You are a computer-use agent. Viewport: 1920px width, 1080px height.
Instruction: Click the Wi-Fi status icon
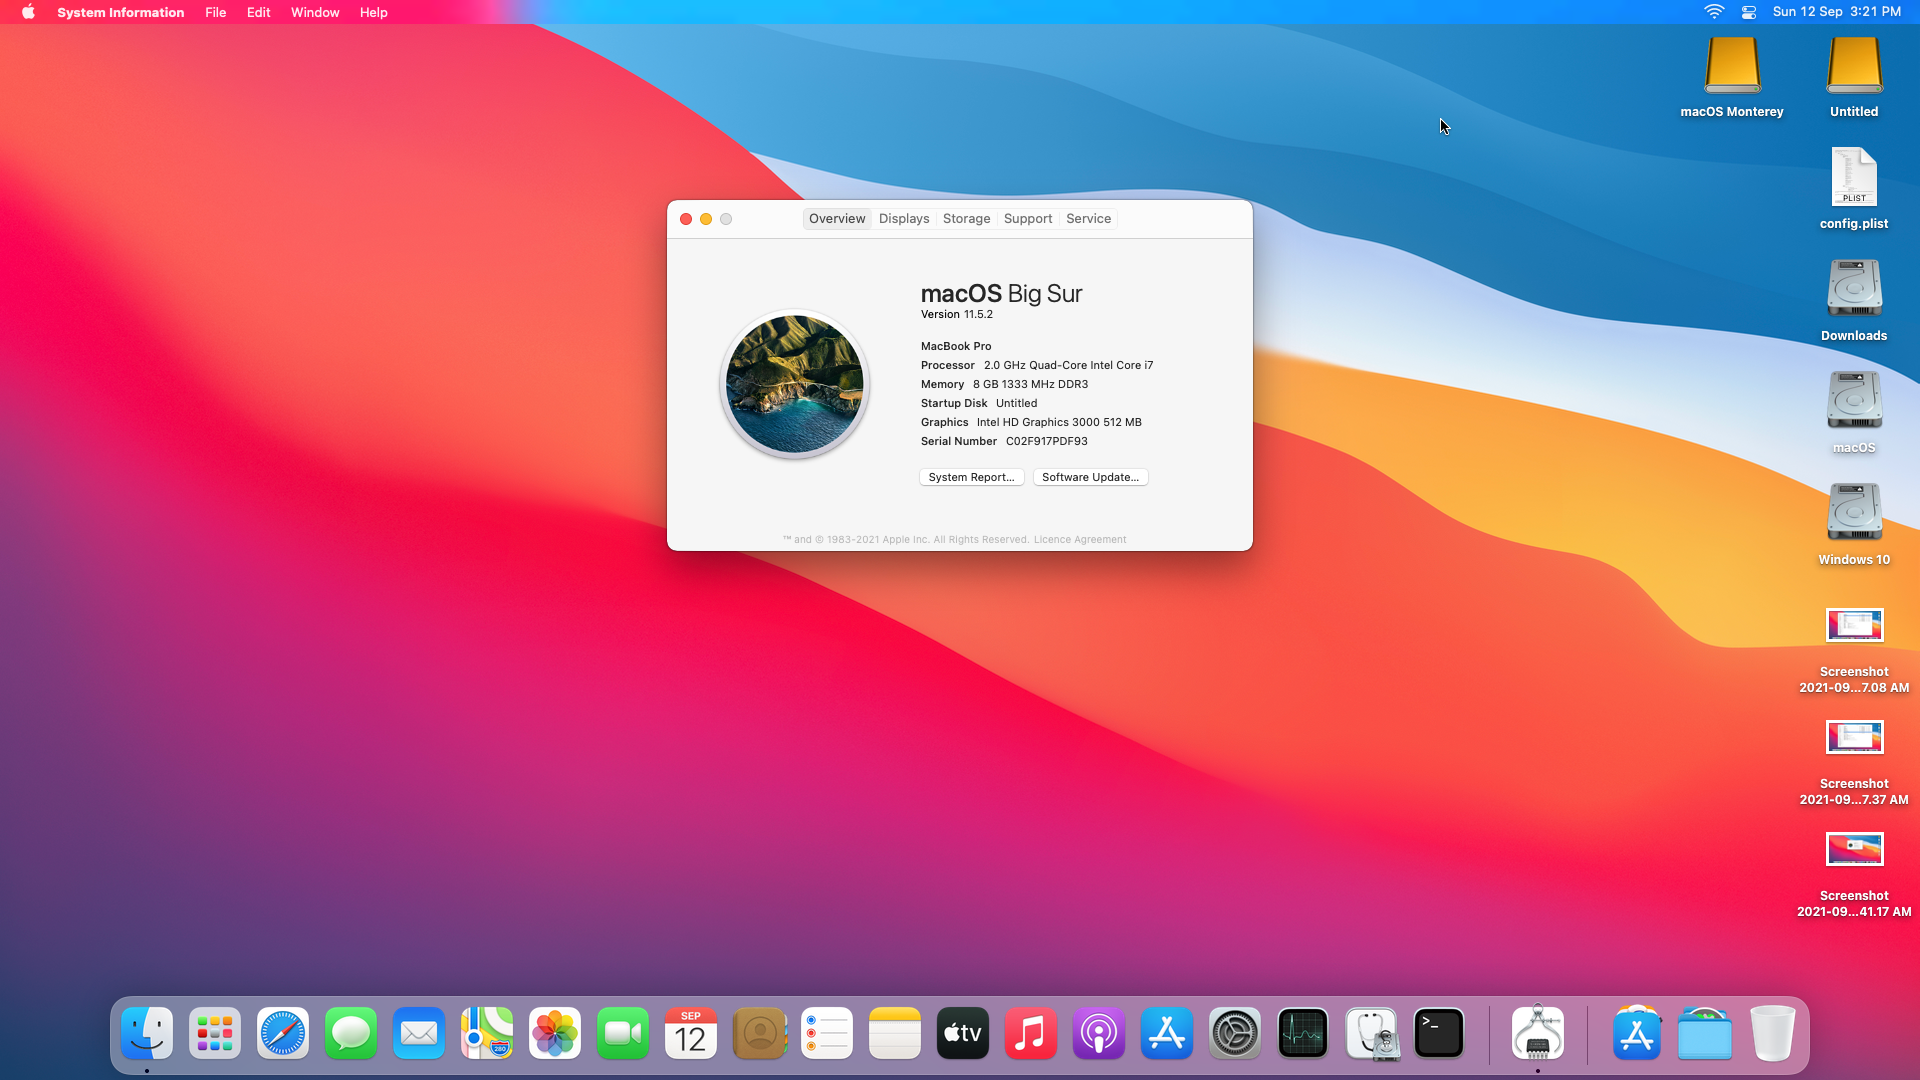[x=1714, y=12]
